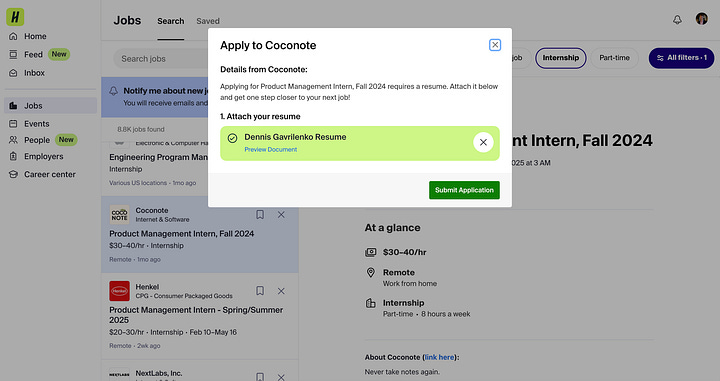This screenshot has width=720, height=381.
Task: Click the Career center graduation cap icon
Action: [13, 174]
